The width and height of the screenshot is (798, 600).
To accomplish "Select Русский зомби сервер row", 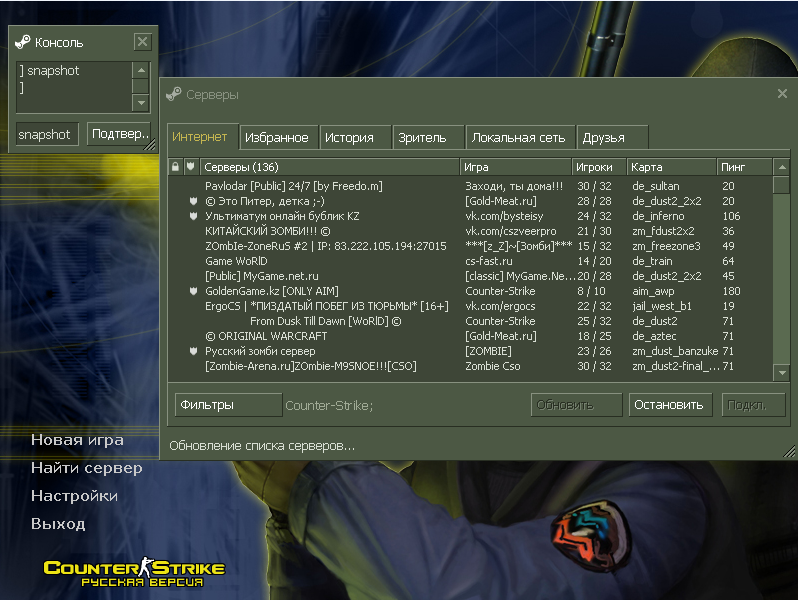I will coord(470,351).
